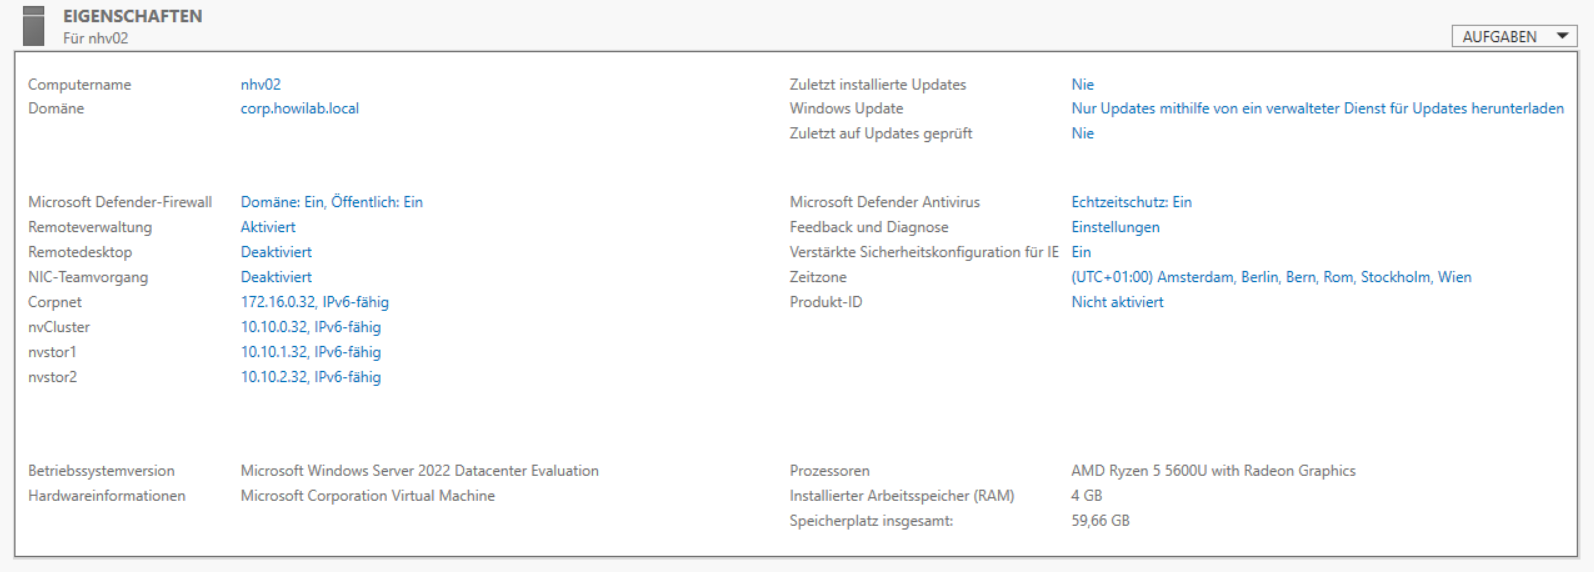
Task: Click Remotedesktop Deaktiviert link
Action: (x=276, y=252)
